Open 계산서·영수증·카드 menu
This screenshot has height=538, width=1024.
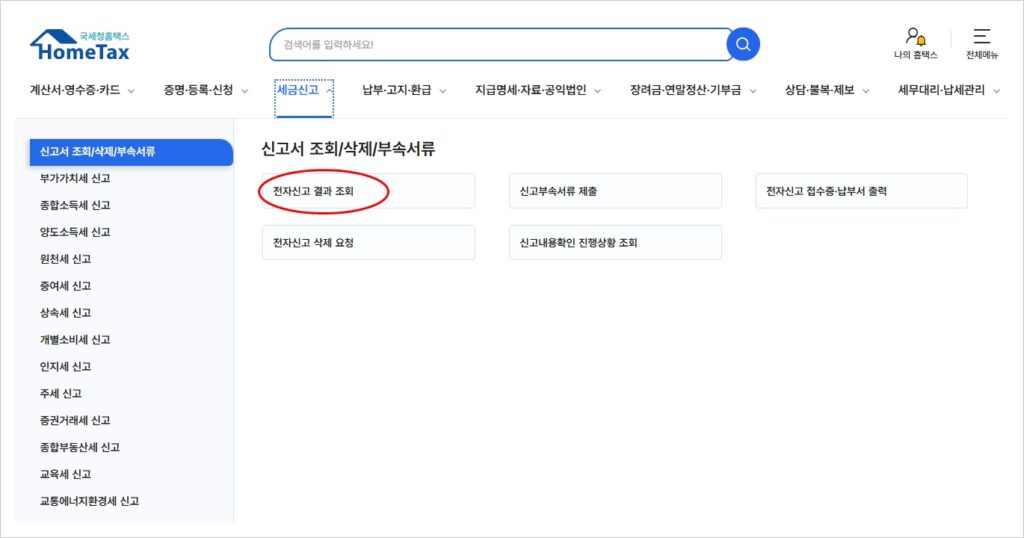pyautogui.click(x=75, y=90)
